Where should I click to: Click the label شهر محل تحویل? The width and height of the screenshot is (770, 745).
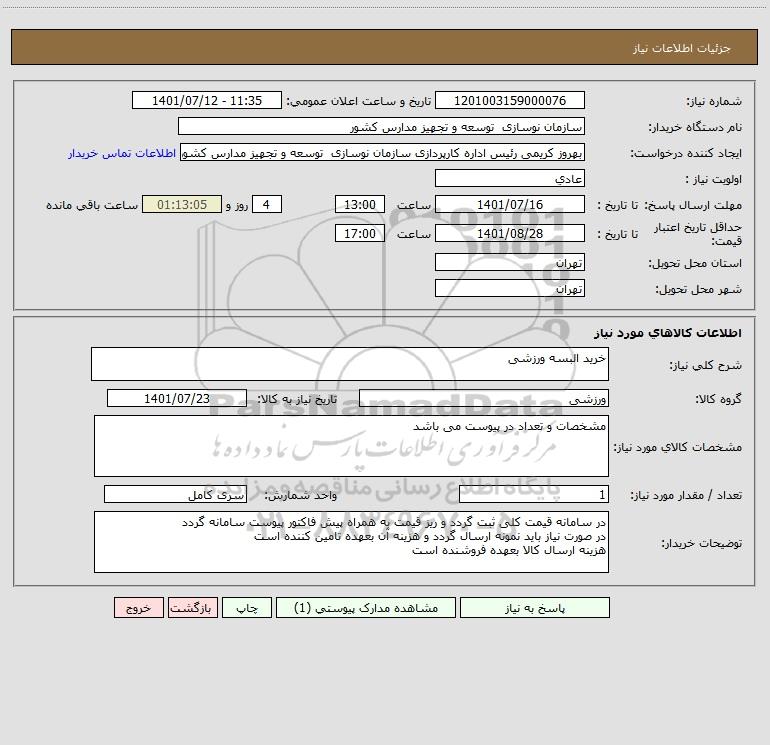tap(699, 289)
